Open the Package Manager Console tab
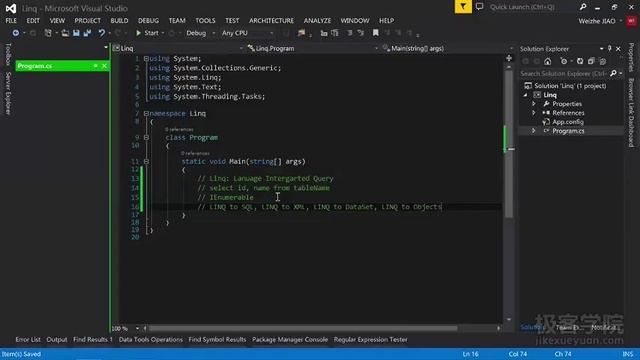 click(x=290, y=340)
